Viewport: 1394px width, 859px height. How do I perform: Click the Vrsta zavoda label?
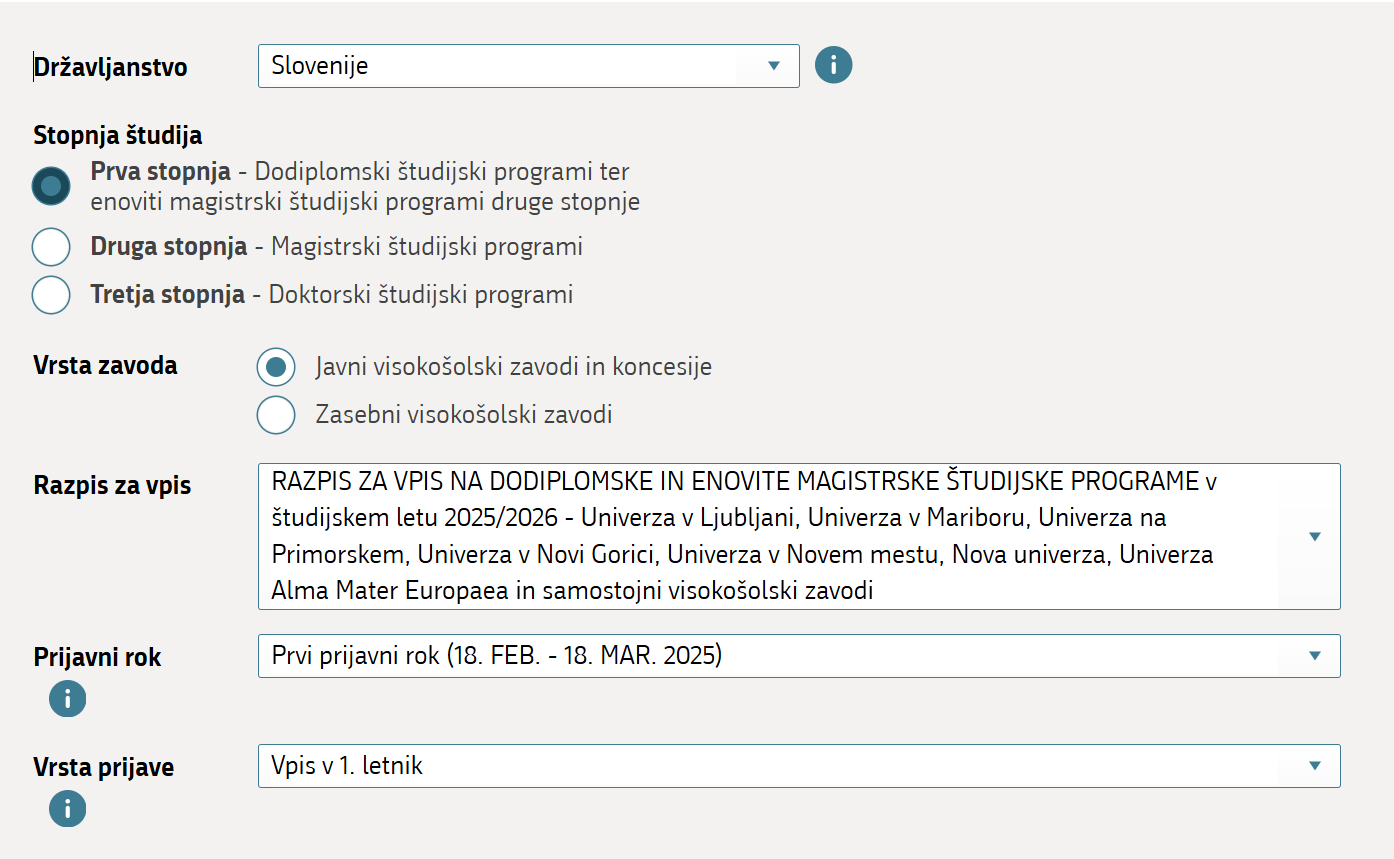(x=105, y=366)
